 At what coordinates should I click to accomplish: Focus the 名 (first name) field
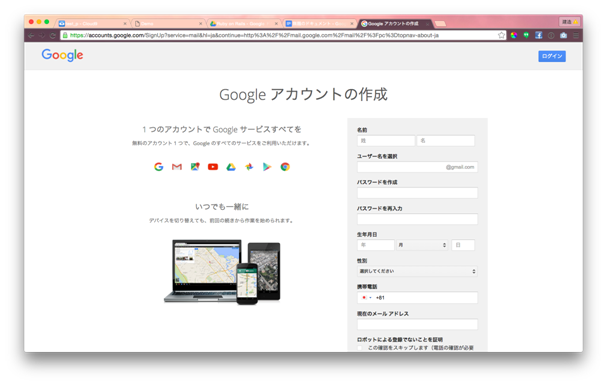[446, 141]
